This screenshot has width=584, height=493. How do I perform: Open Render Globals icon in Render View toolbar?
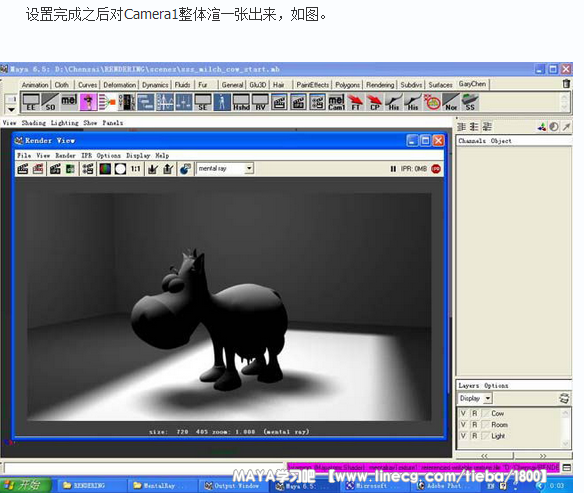tap(88, 169)
